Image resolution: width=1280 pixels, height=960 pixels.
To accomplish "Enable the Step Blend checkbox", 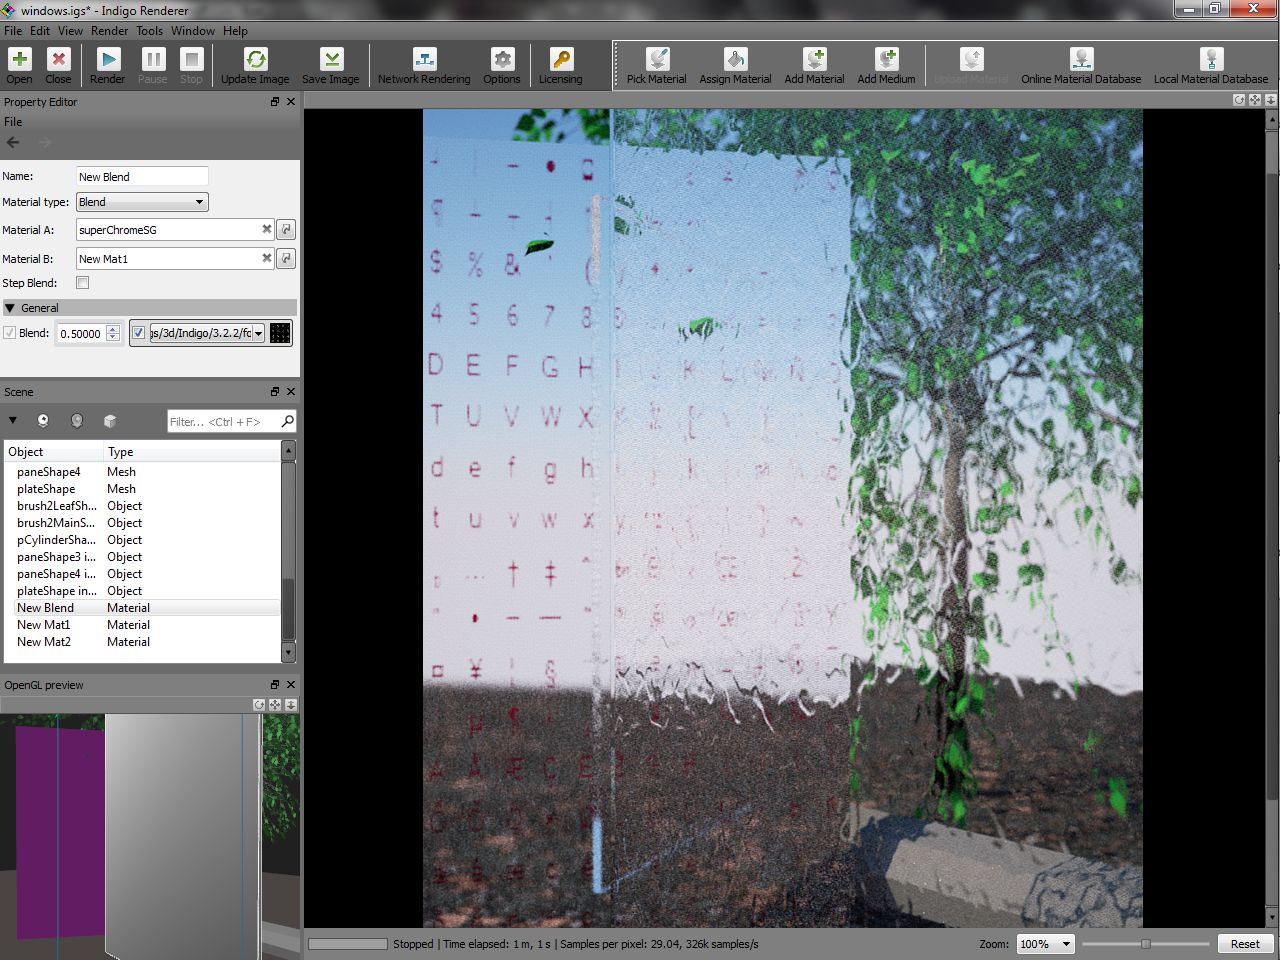I will pos(83,283).
